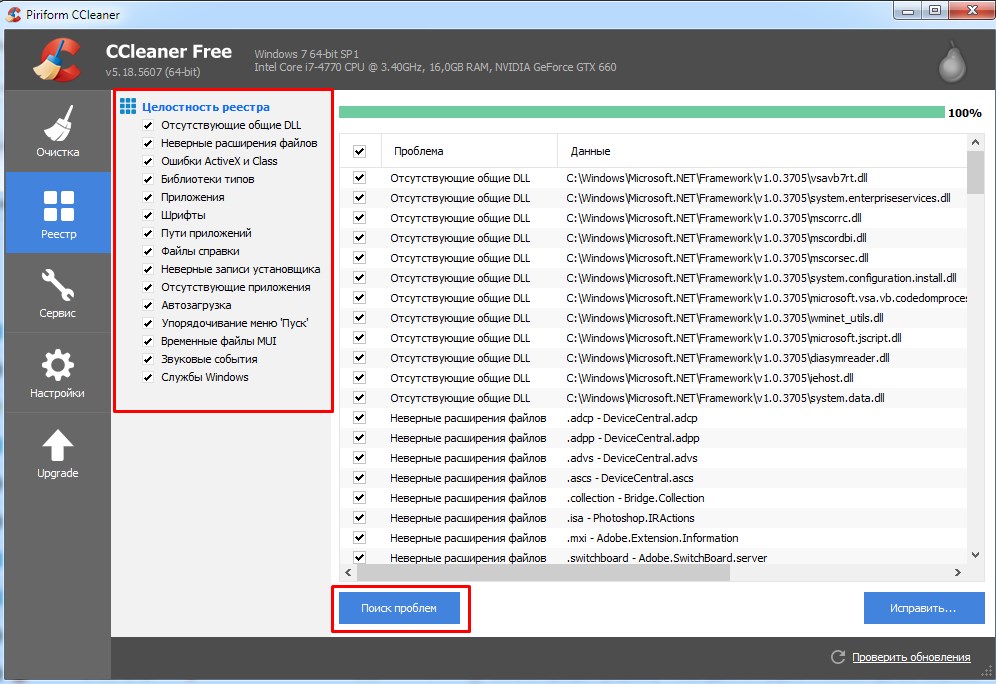Click the vertical scrollbar down arrow

(x=976, y=555)
